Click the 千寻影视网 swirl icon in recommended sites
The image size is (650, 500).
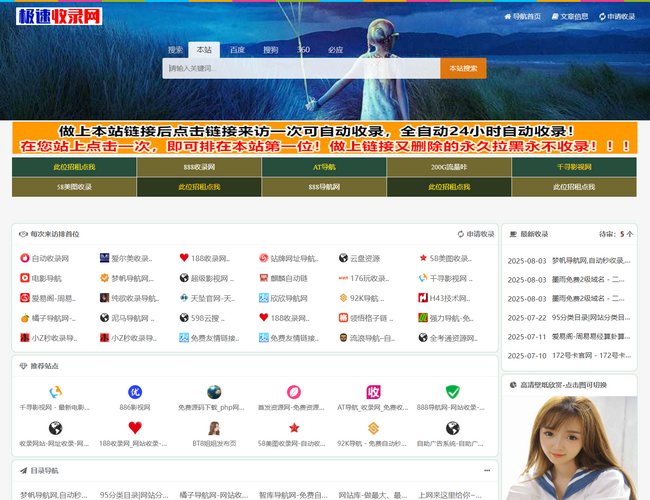[x=56, y=392]
